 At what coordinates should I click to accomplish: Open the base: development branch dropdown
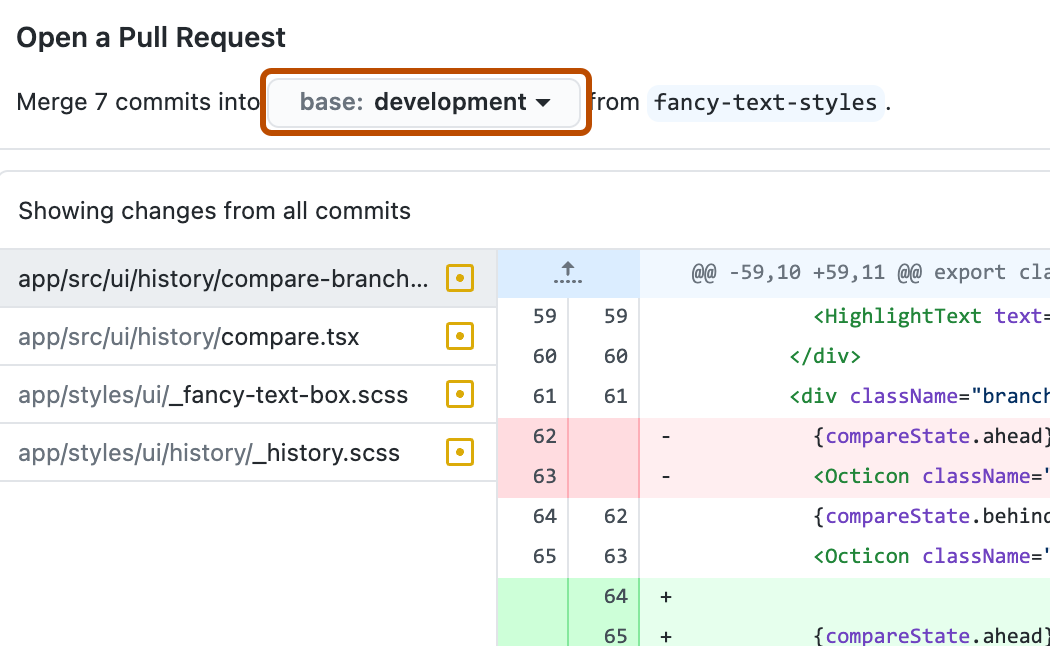tap(424, 101)
